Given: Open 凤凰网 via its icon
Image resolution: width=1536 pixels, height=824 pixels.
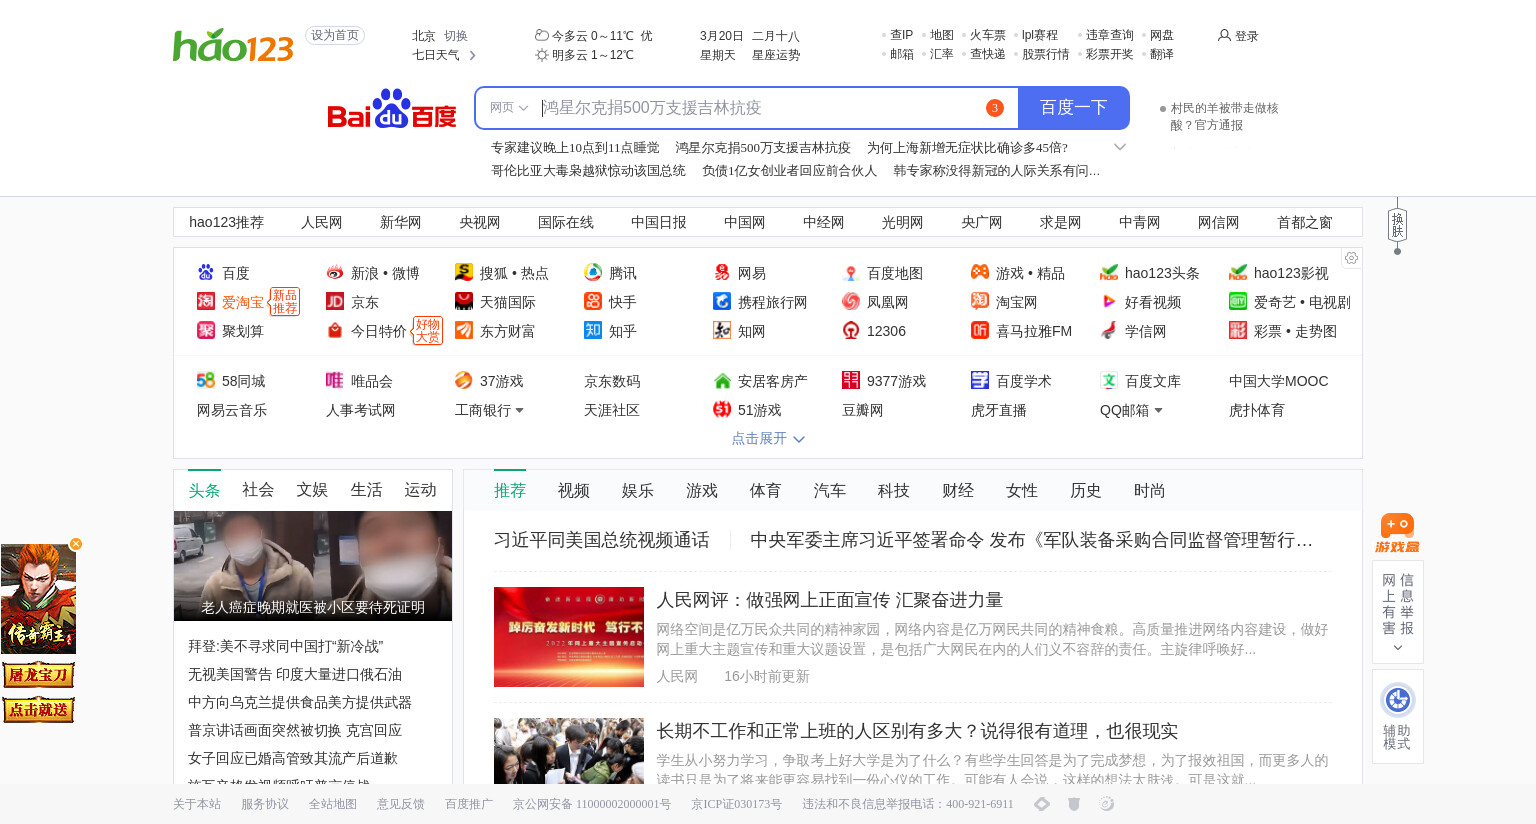Looking at the screenshot, I should tap(851, 301).
